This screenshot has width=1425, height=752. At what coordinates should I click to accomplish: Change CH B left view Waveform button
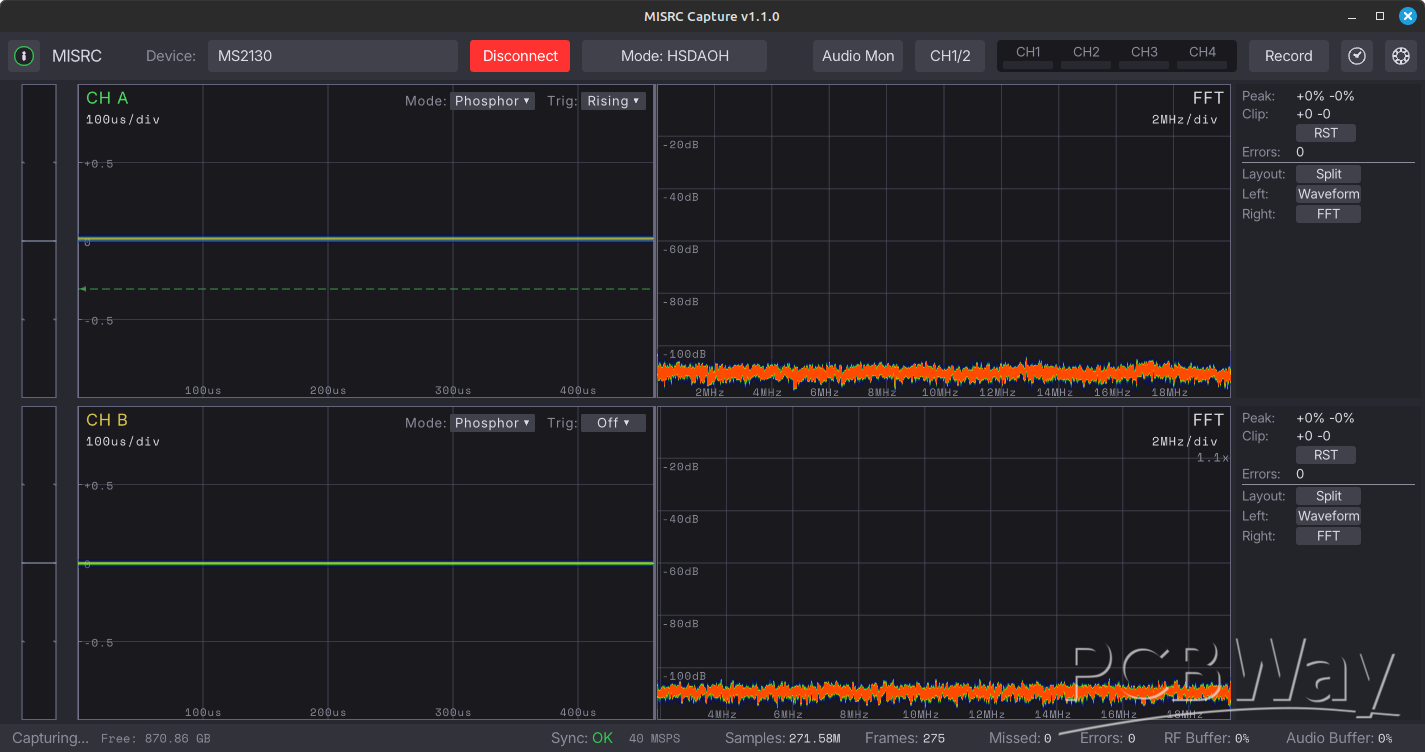1328,516
